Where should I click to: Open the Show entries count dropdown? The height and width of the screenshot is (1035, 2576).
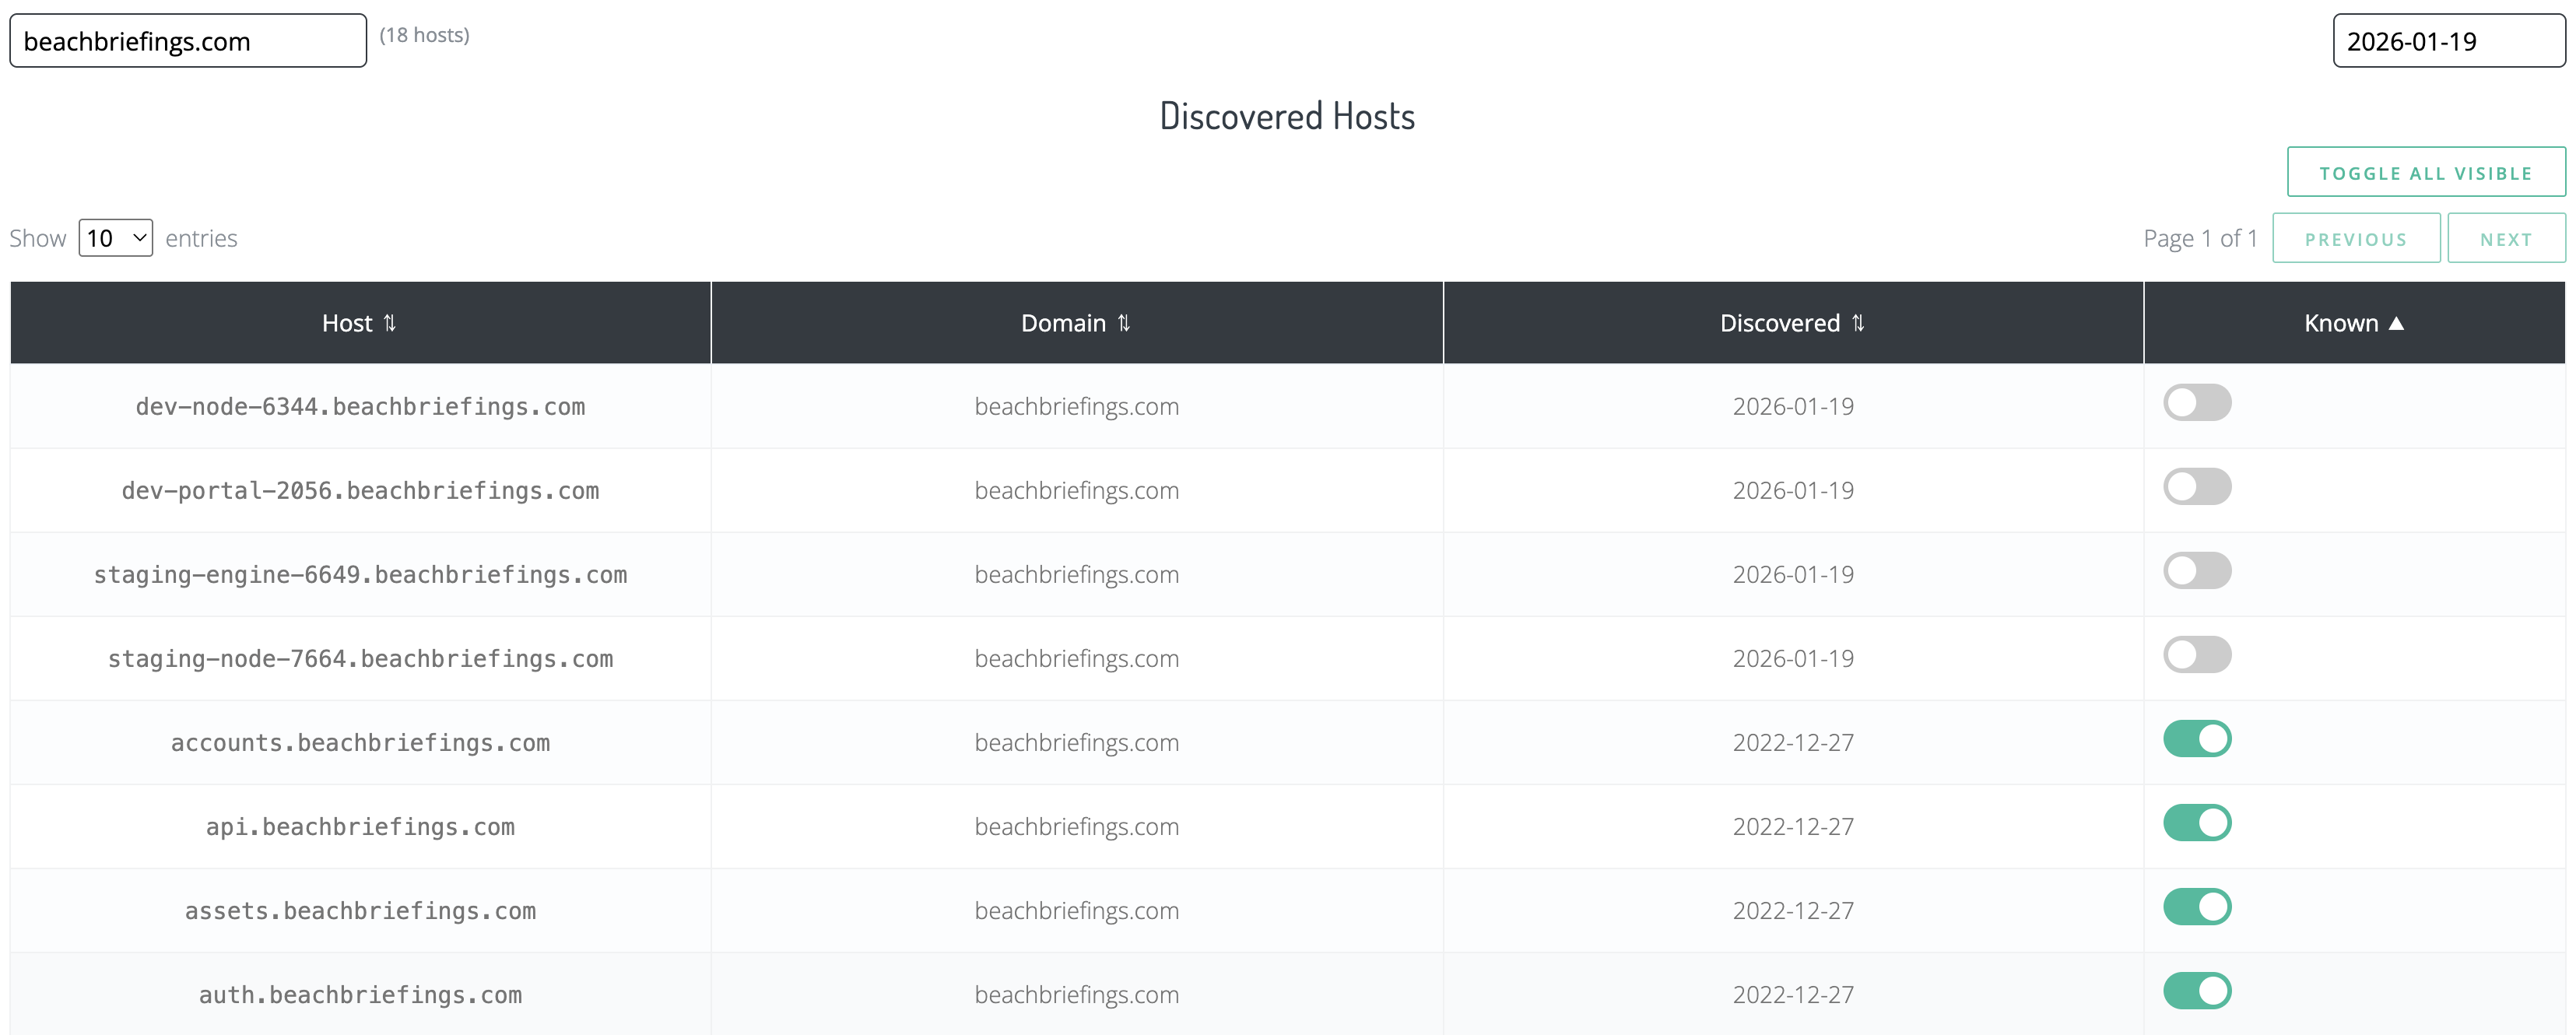point(115,238)
